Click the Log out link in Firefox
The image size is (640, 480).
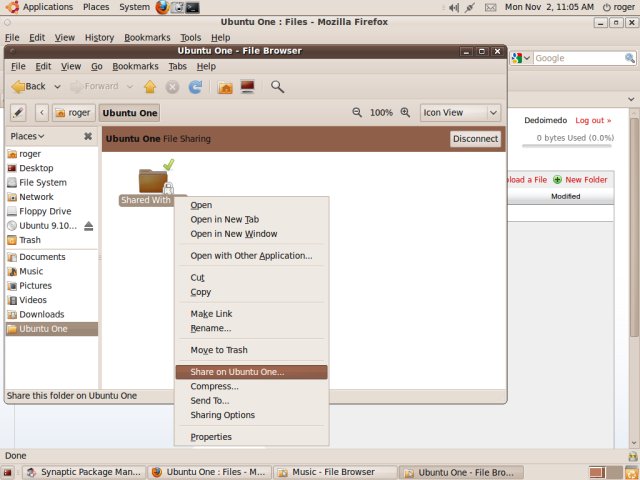[x=593, y=120]
